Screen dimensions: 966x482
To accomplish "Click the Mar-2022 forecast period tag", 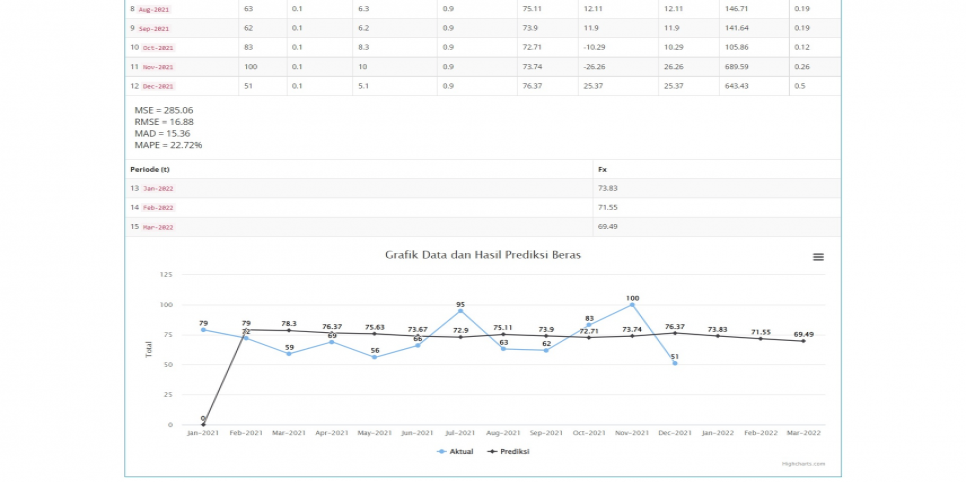I will (x=158, y=227).
